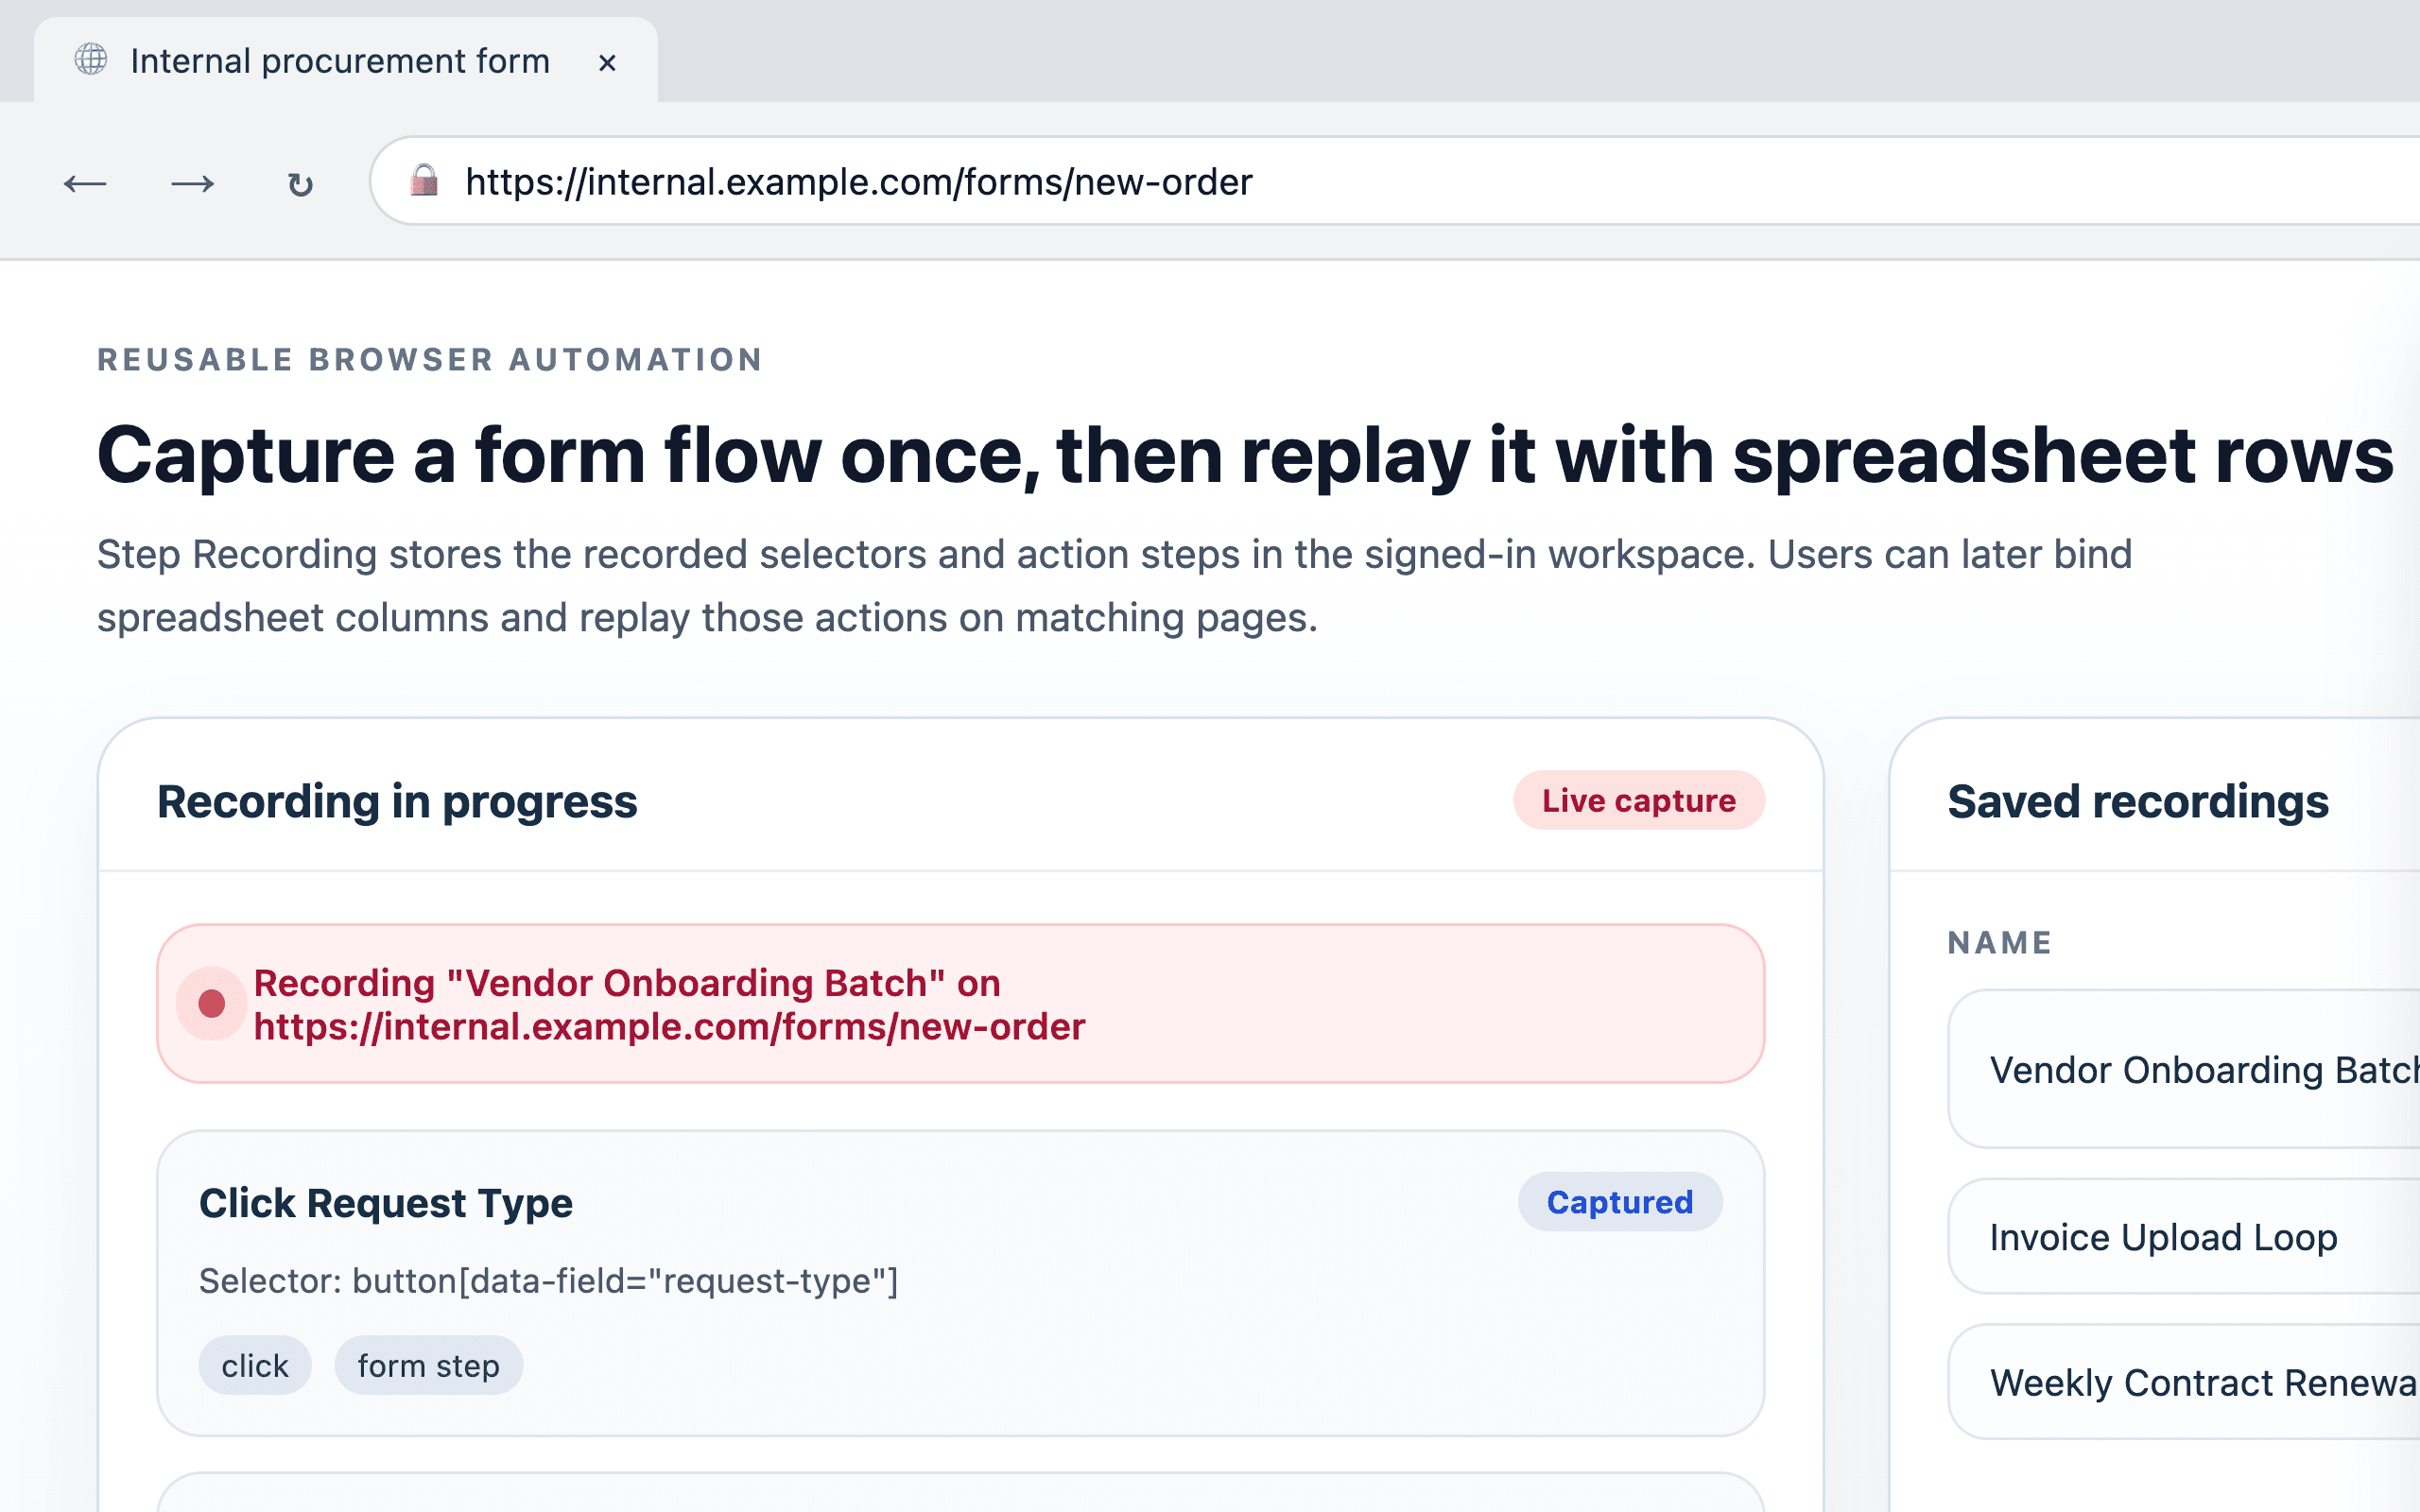
Task: Reload the page with the refresh icon
Action: point(300,184)
